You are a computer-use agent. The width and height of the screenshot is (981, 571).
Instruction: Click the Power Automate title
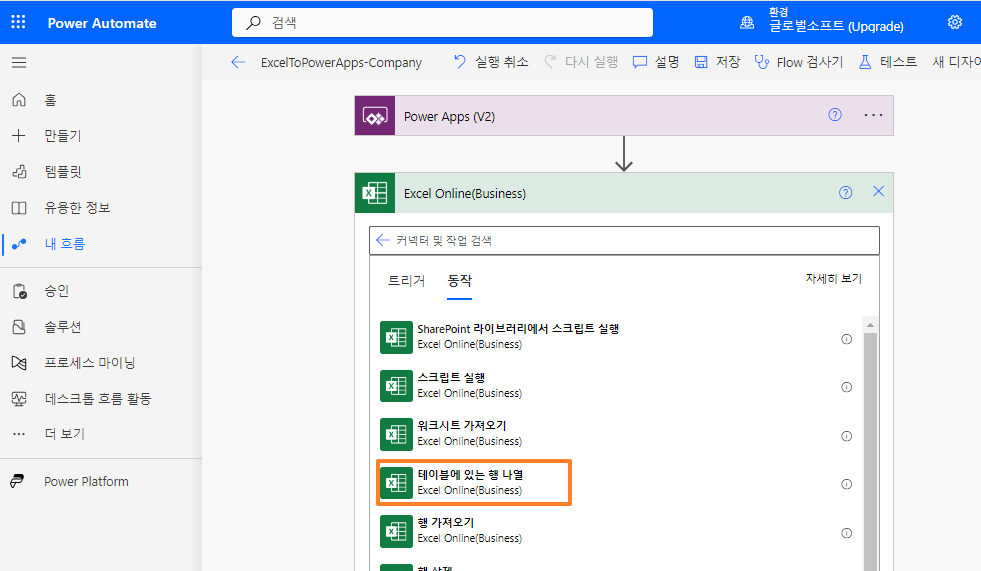coord(102,23)
